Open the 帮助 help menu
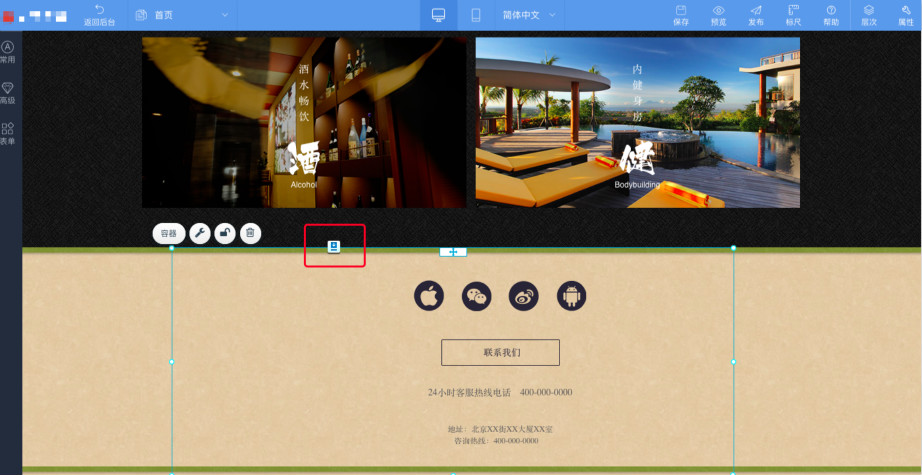 (831, 15)
